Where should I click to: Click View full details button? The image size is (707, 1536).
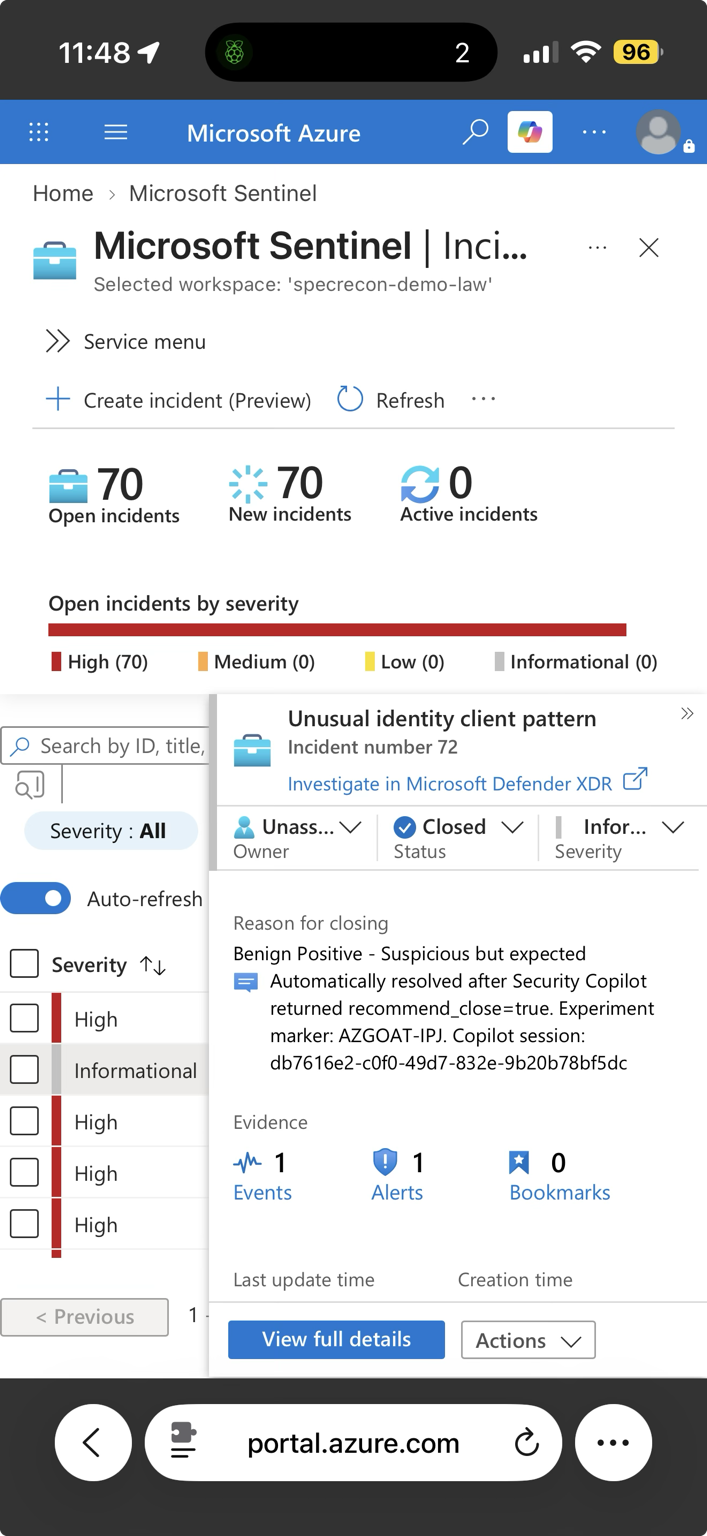coord(336,1340)
